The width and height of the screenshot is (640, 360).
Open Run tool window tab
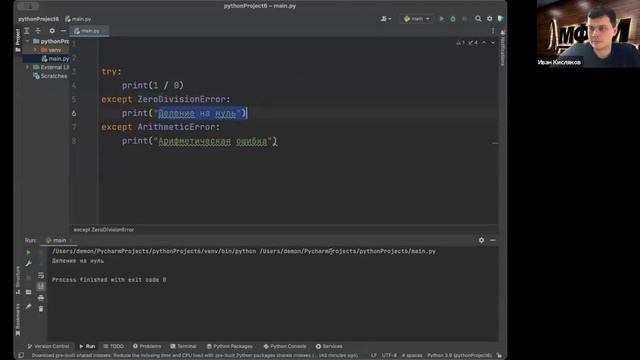pyautogui.click(x=87, y=346)
